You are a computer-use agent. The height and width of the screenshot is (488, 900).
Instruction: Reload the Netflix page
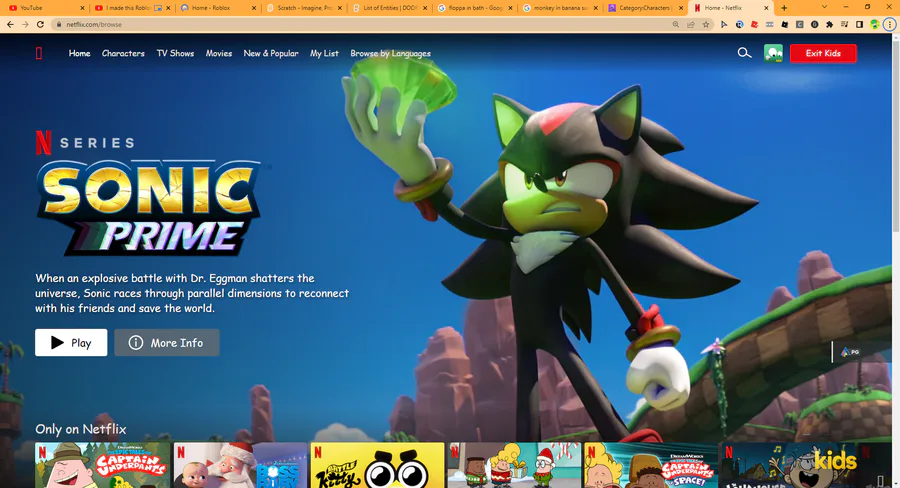pyautogui.click(x=40, y=25)
